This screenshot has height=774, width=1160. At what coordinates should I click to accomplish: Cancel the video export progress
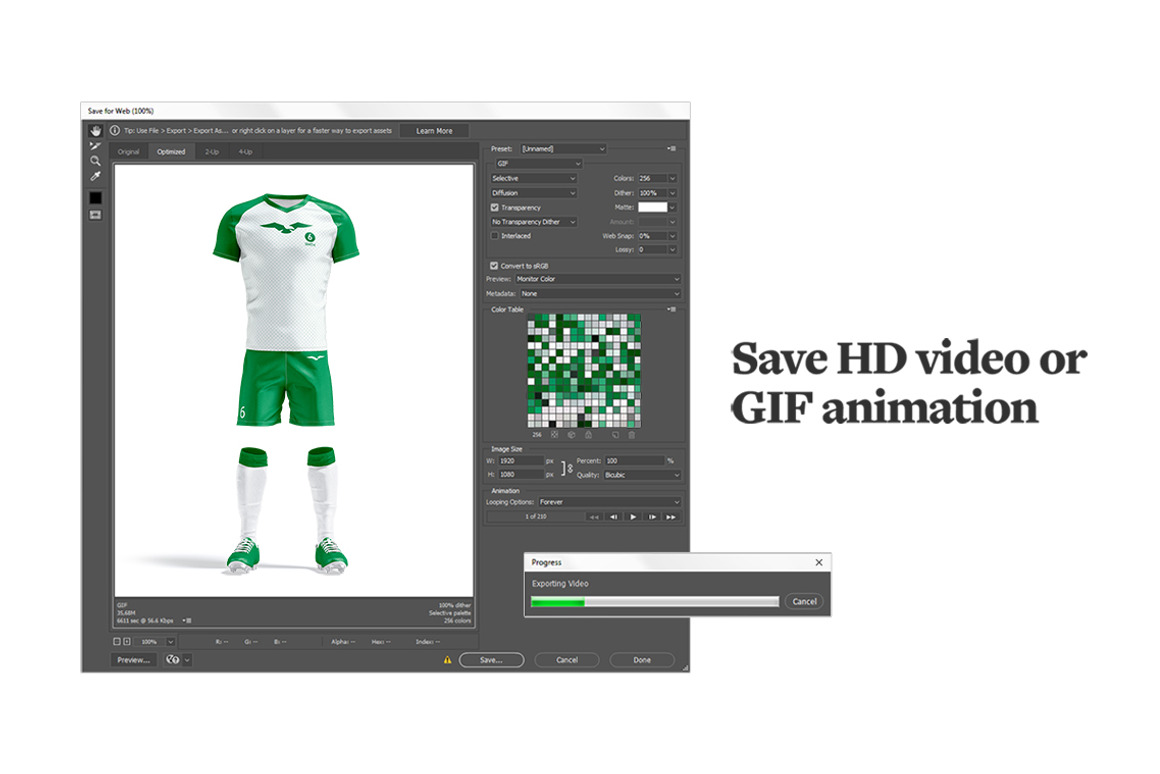click(804, 602)
